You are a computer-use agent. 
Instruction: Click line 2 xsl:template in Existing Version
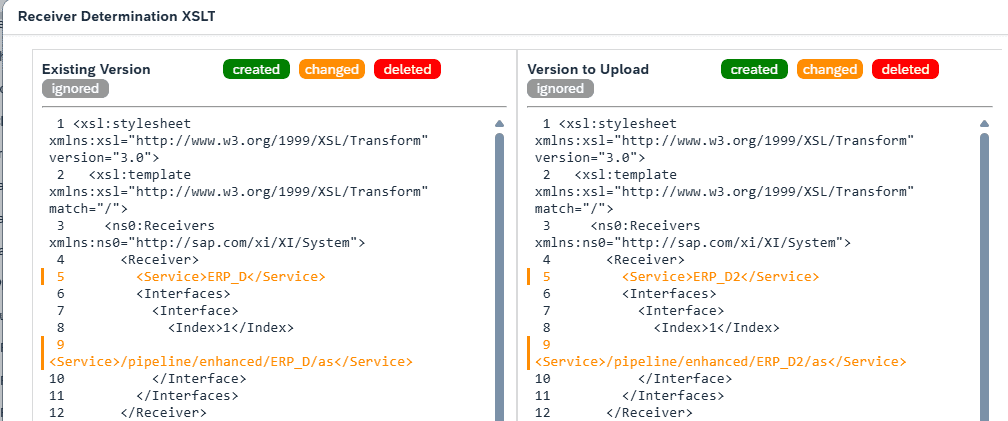(238, 192)
